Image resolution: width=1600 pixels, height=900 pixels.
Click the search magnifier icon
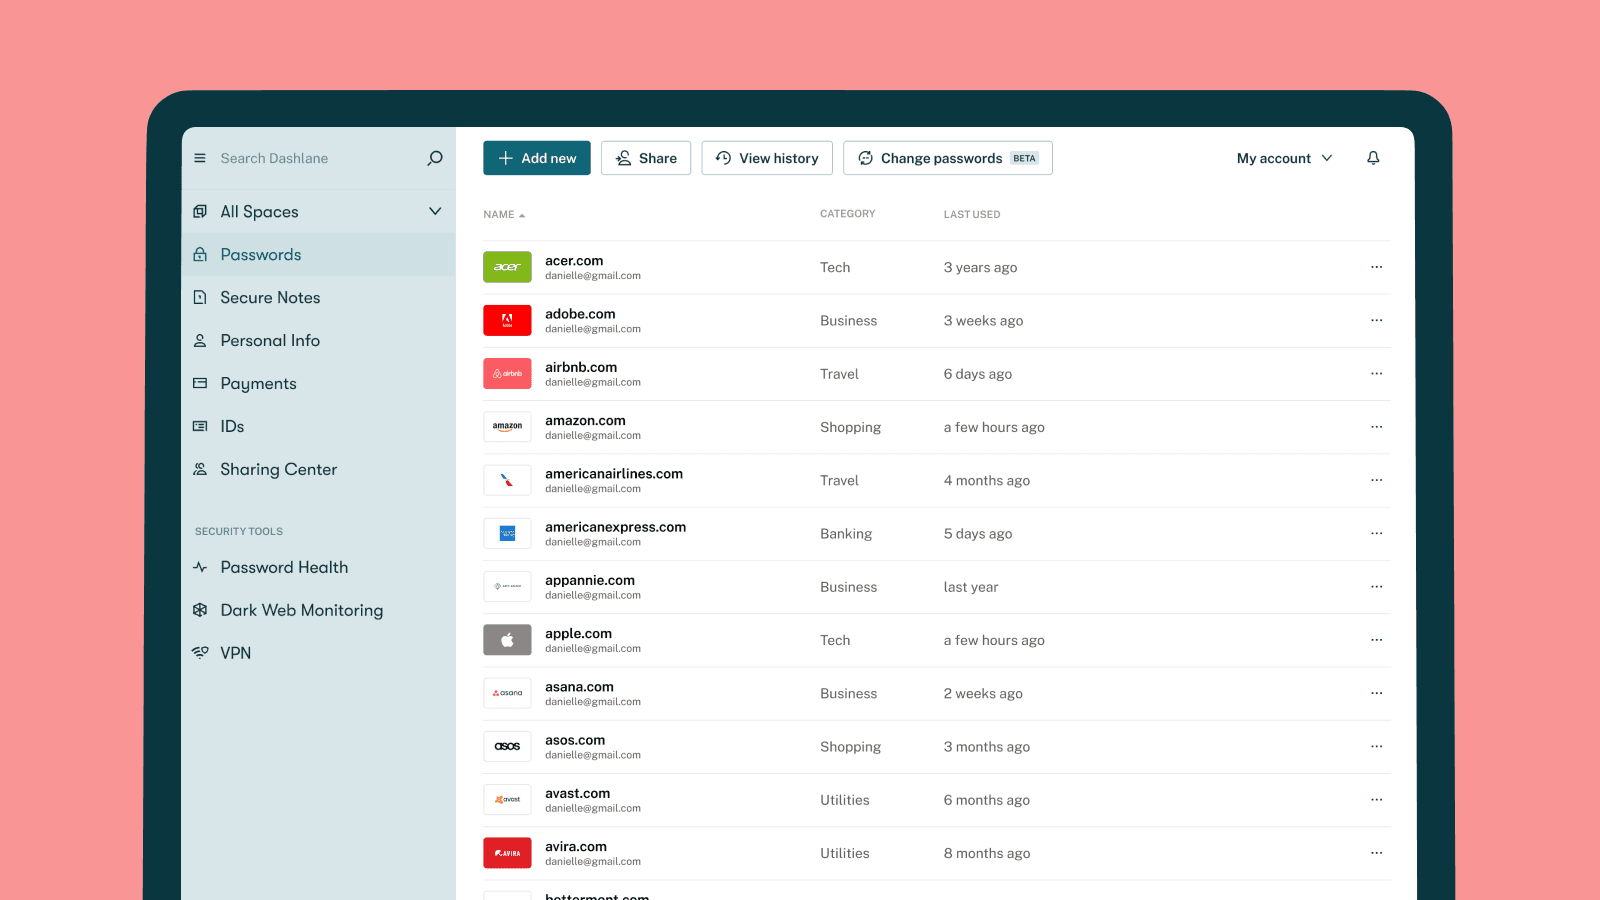click(435, 158)
